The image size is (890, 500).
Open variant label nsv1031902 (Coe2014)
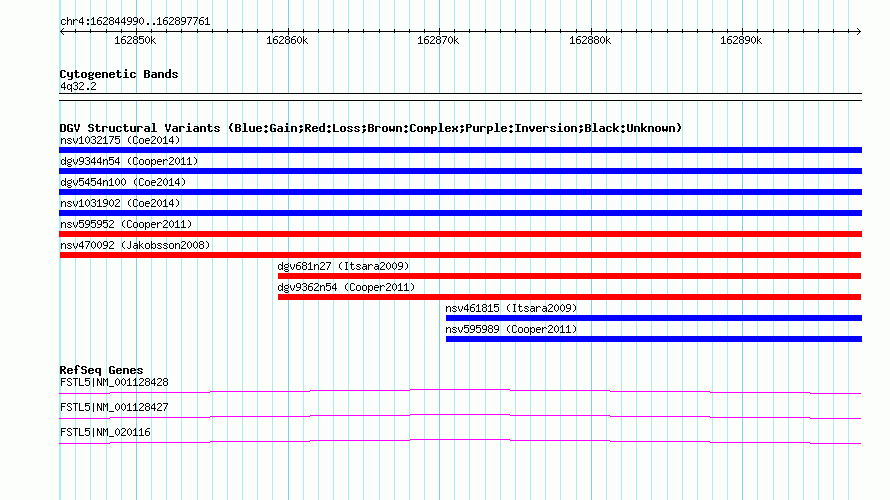[x=120, y=203]
